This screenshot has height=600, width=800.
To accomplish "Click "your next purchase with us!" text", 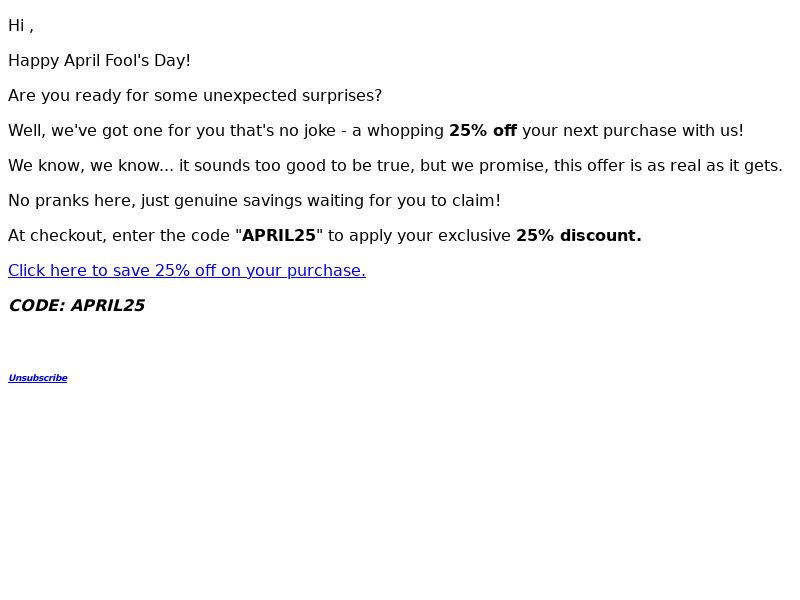I will click(633, 131).
